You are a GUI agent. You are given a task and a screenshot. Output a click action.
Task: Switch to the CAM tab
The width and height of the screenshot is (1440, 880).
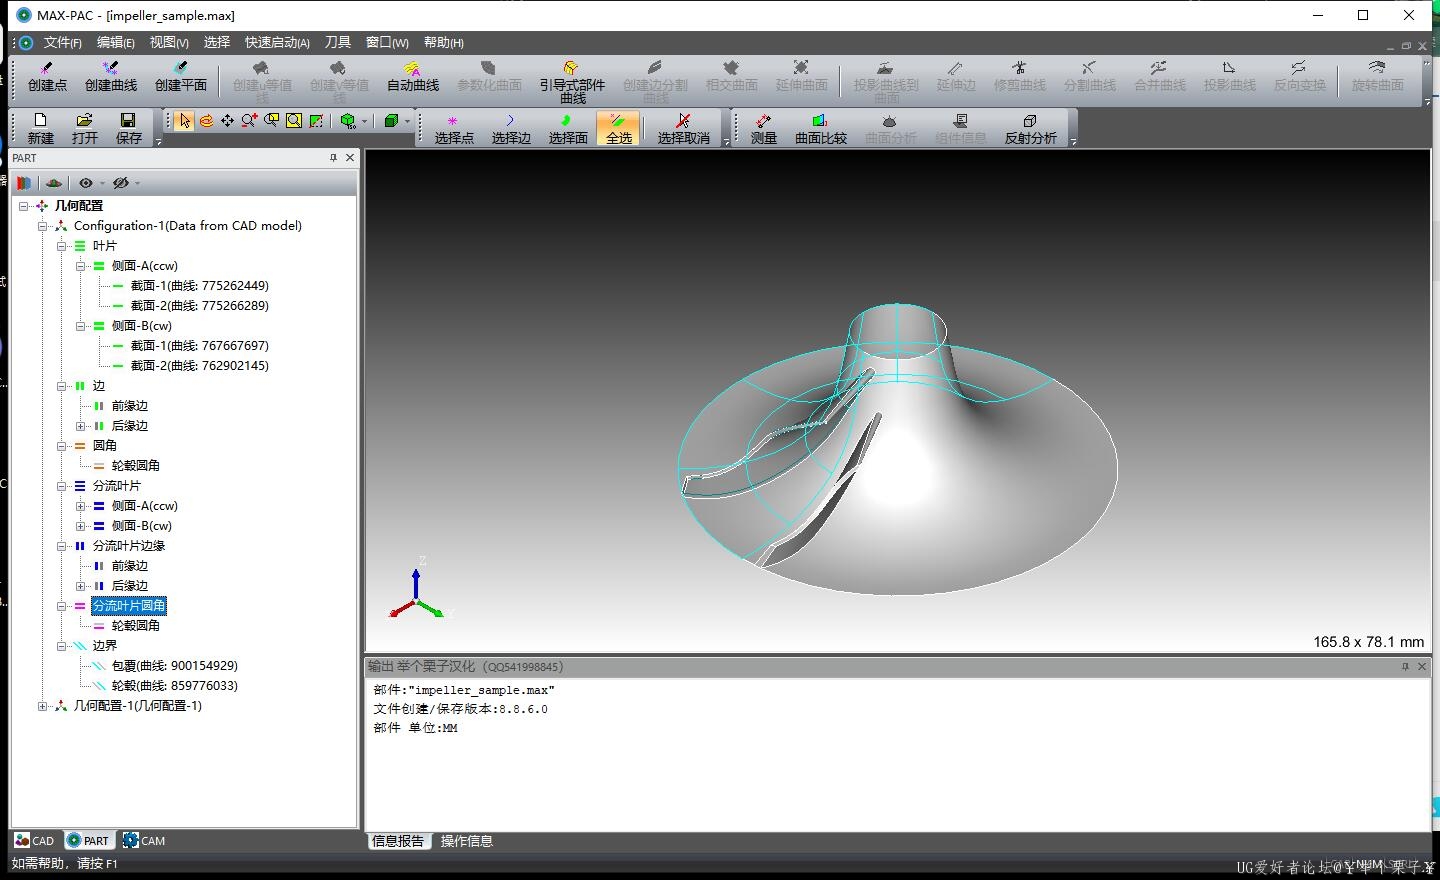coord(144,840)
